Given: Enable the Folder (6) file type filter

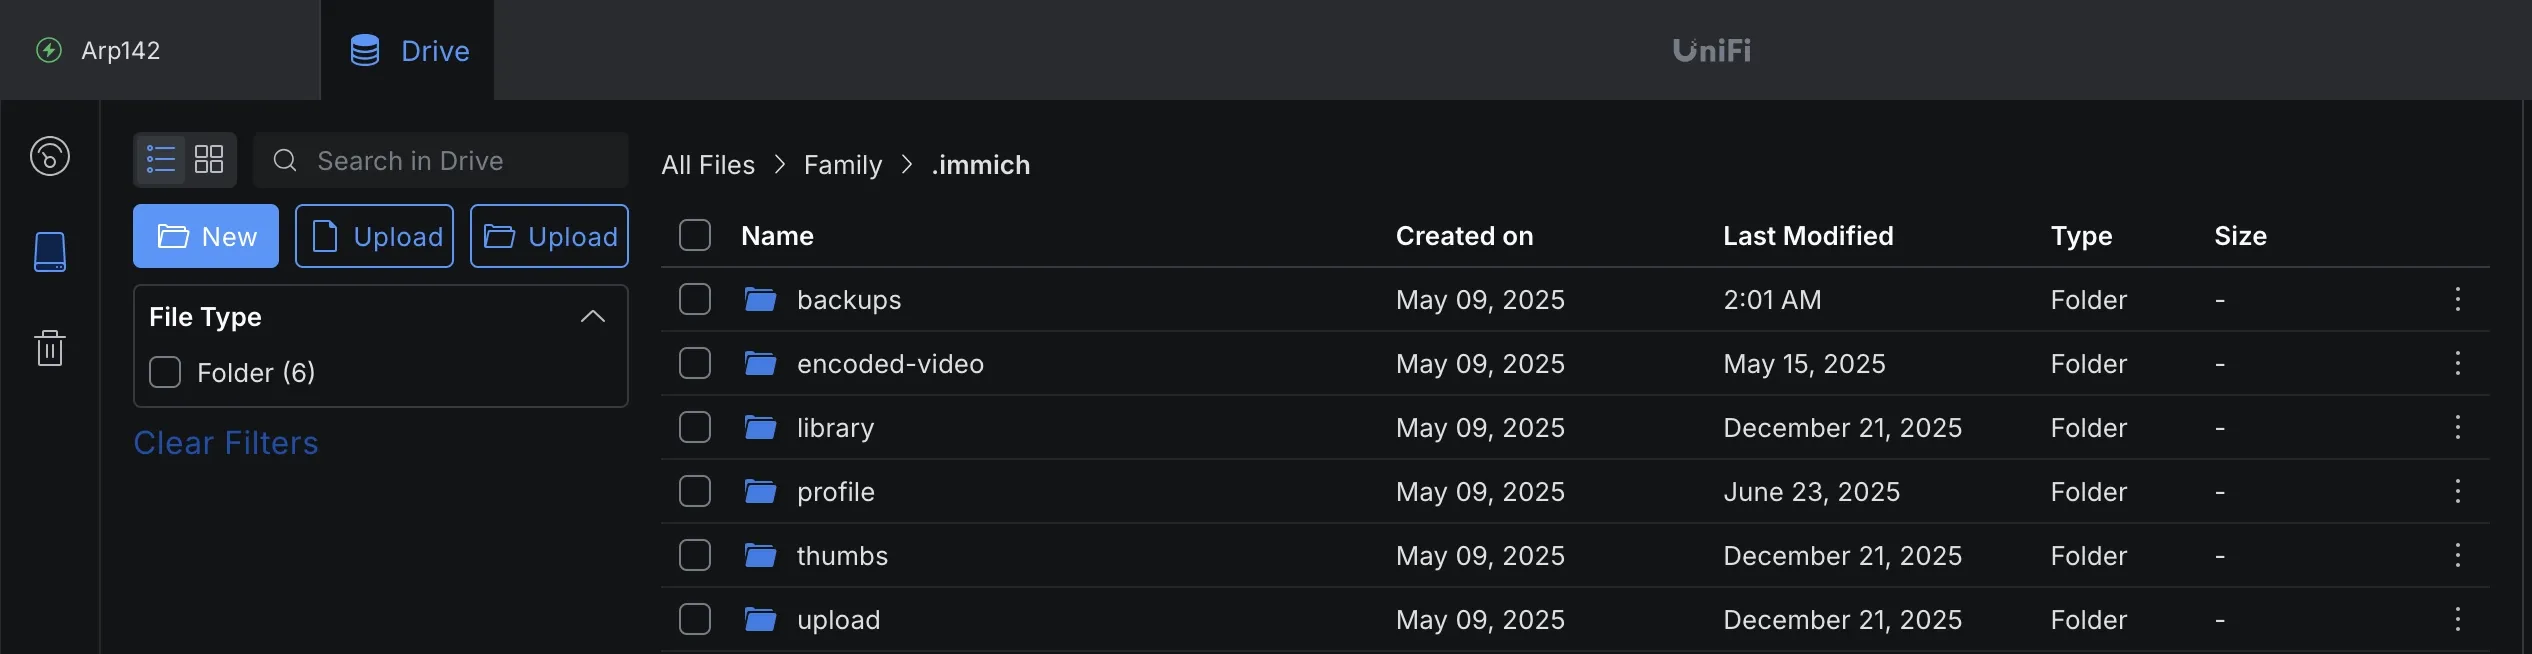Looking at the screenshot, I should pos(165,371).
